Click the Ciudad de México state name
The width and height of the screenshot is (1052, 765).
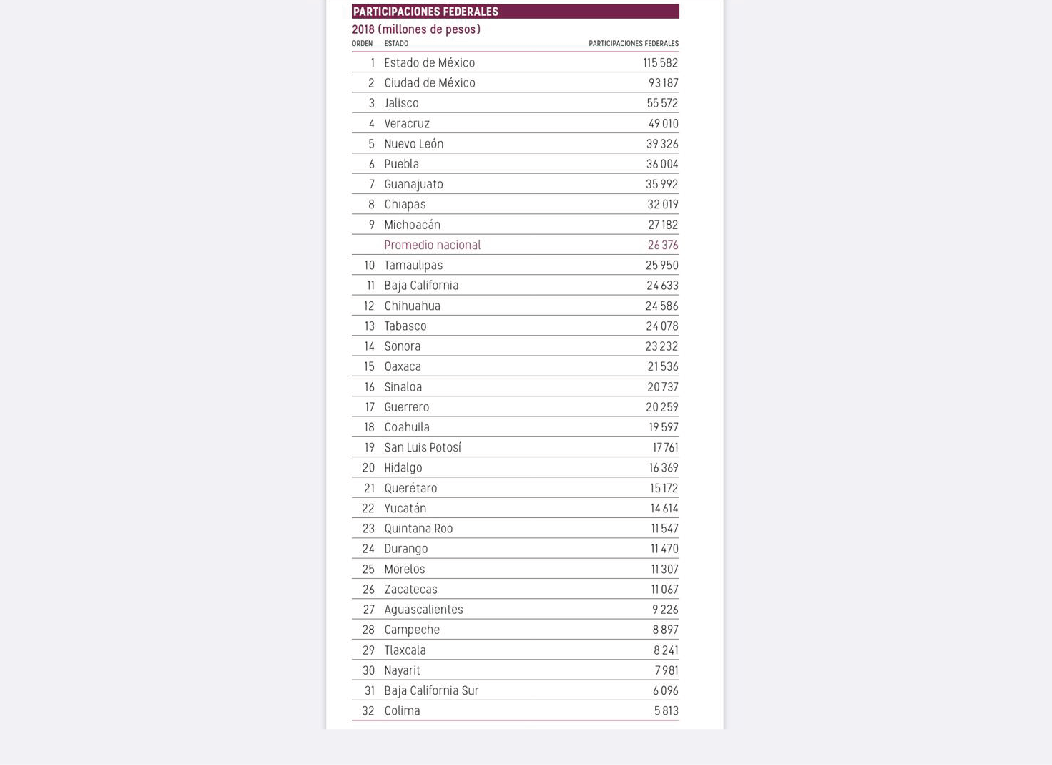click(x=429, y=83)
